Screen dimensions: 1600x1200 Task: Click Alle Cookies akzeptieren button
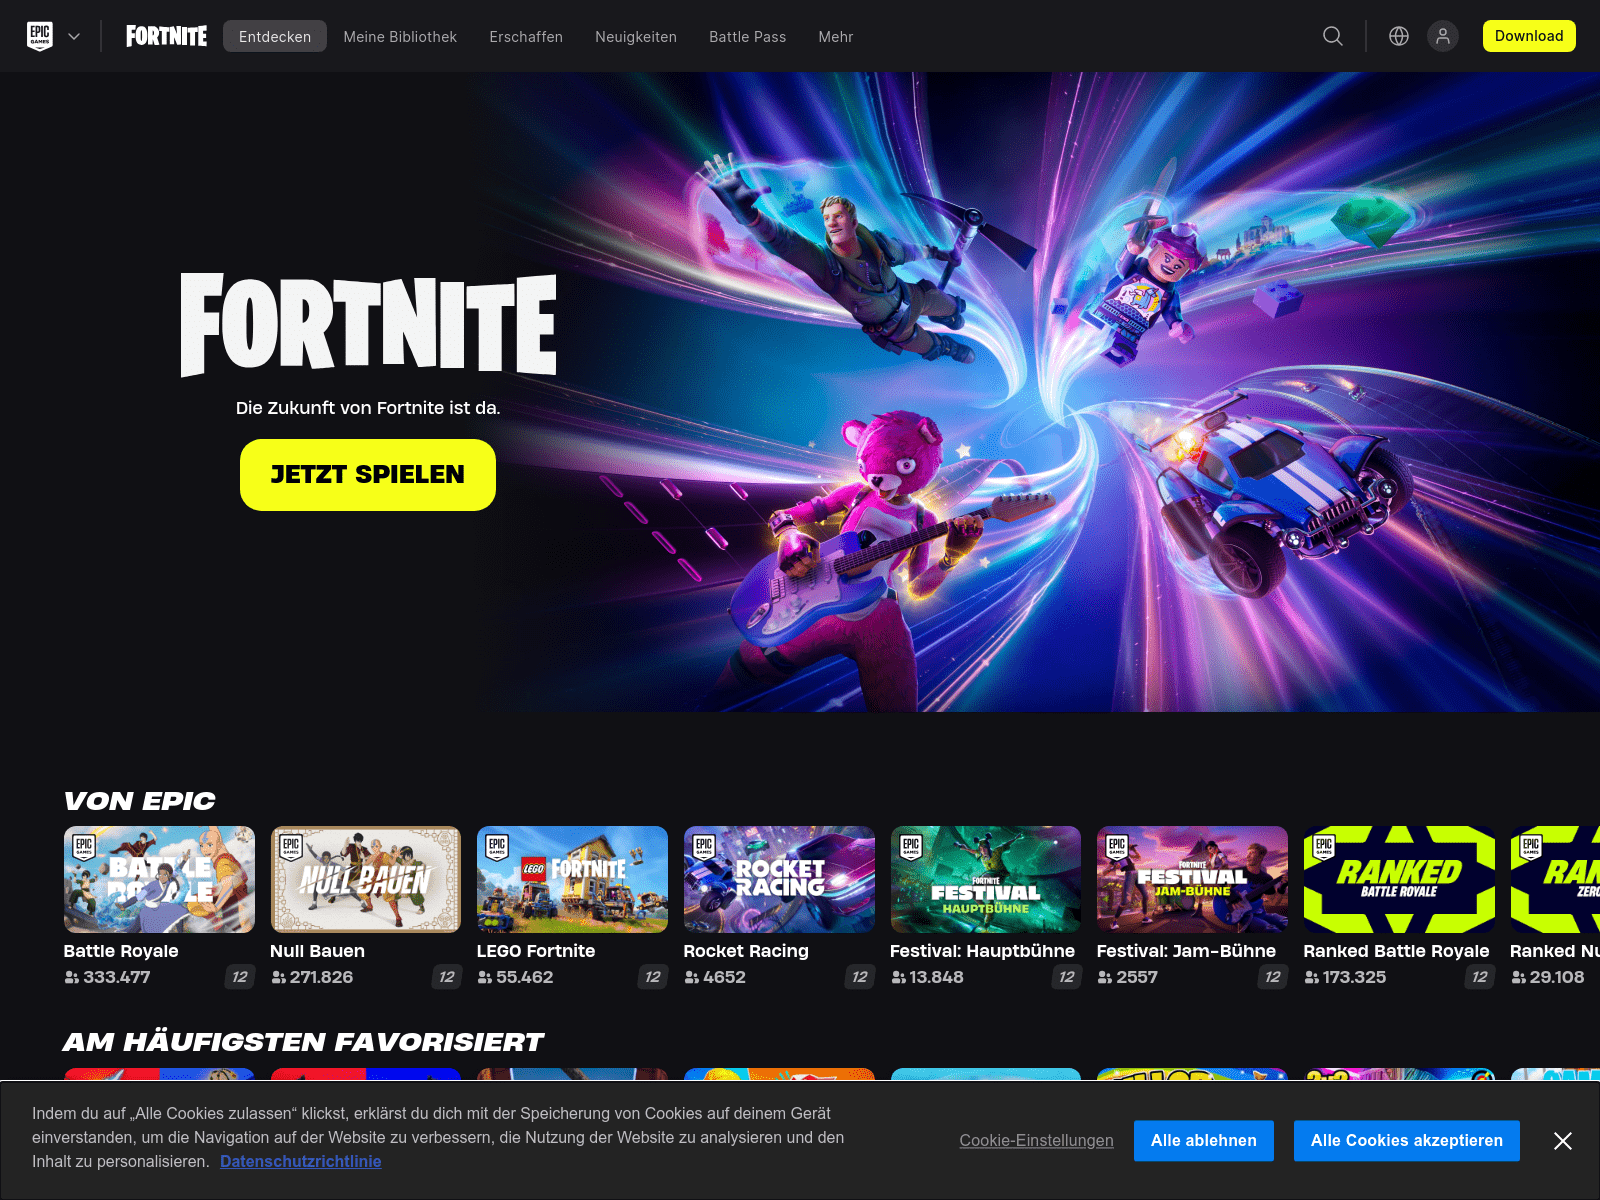click(1407, 1141)
